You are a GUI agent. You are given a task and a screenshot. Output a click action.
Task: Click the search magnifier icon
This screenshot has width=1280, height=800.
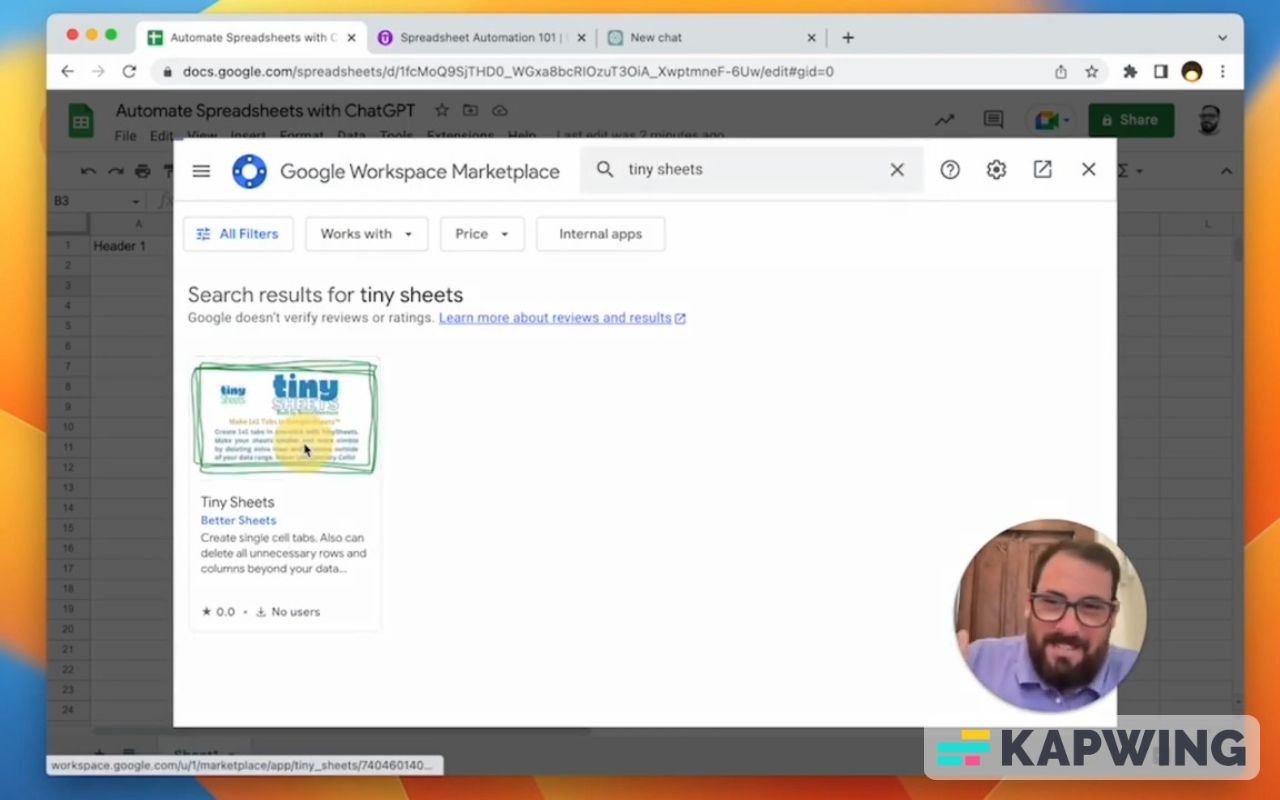605,170
